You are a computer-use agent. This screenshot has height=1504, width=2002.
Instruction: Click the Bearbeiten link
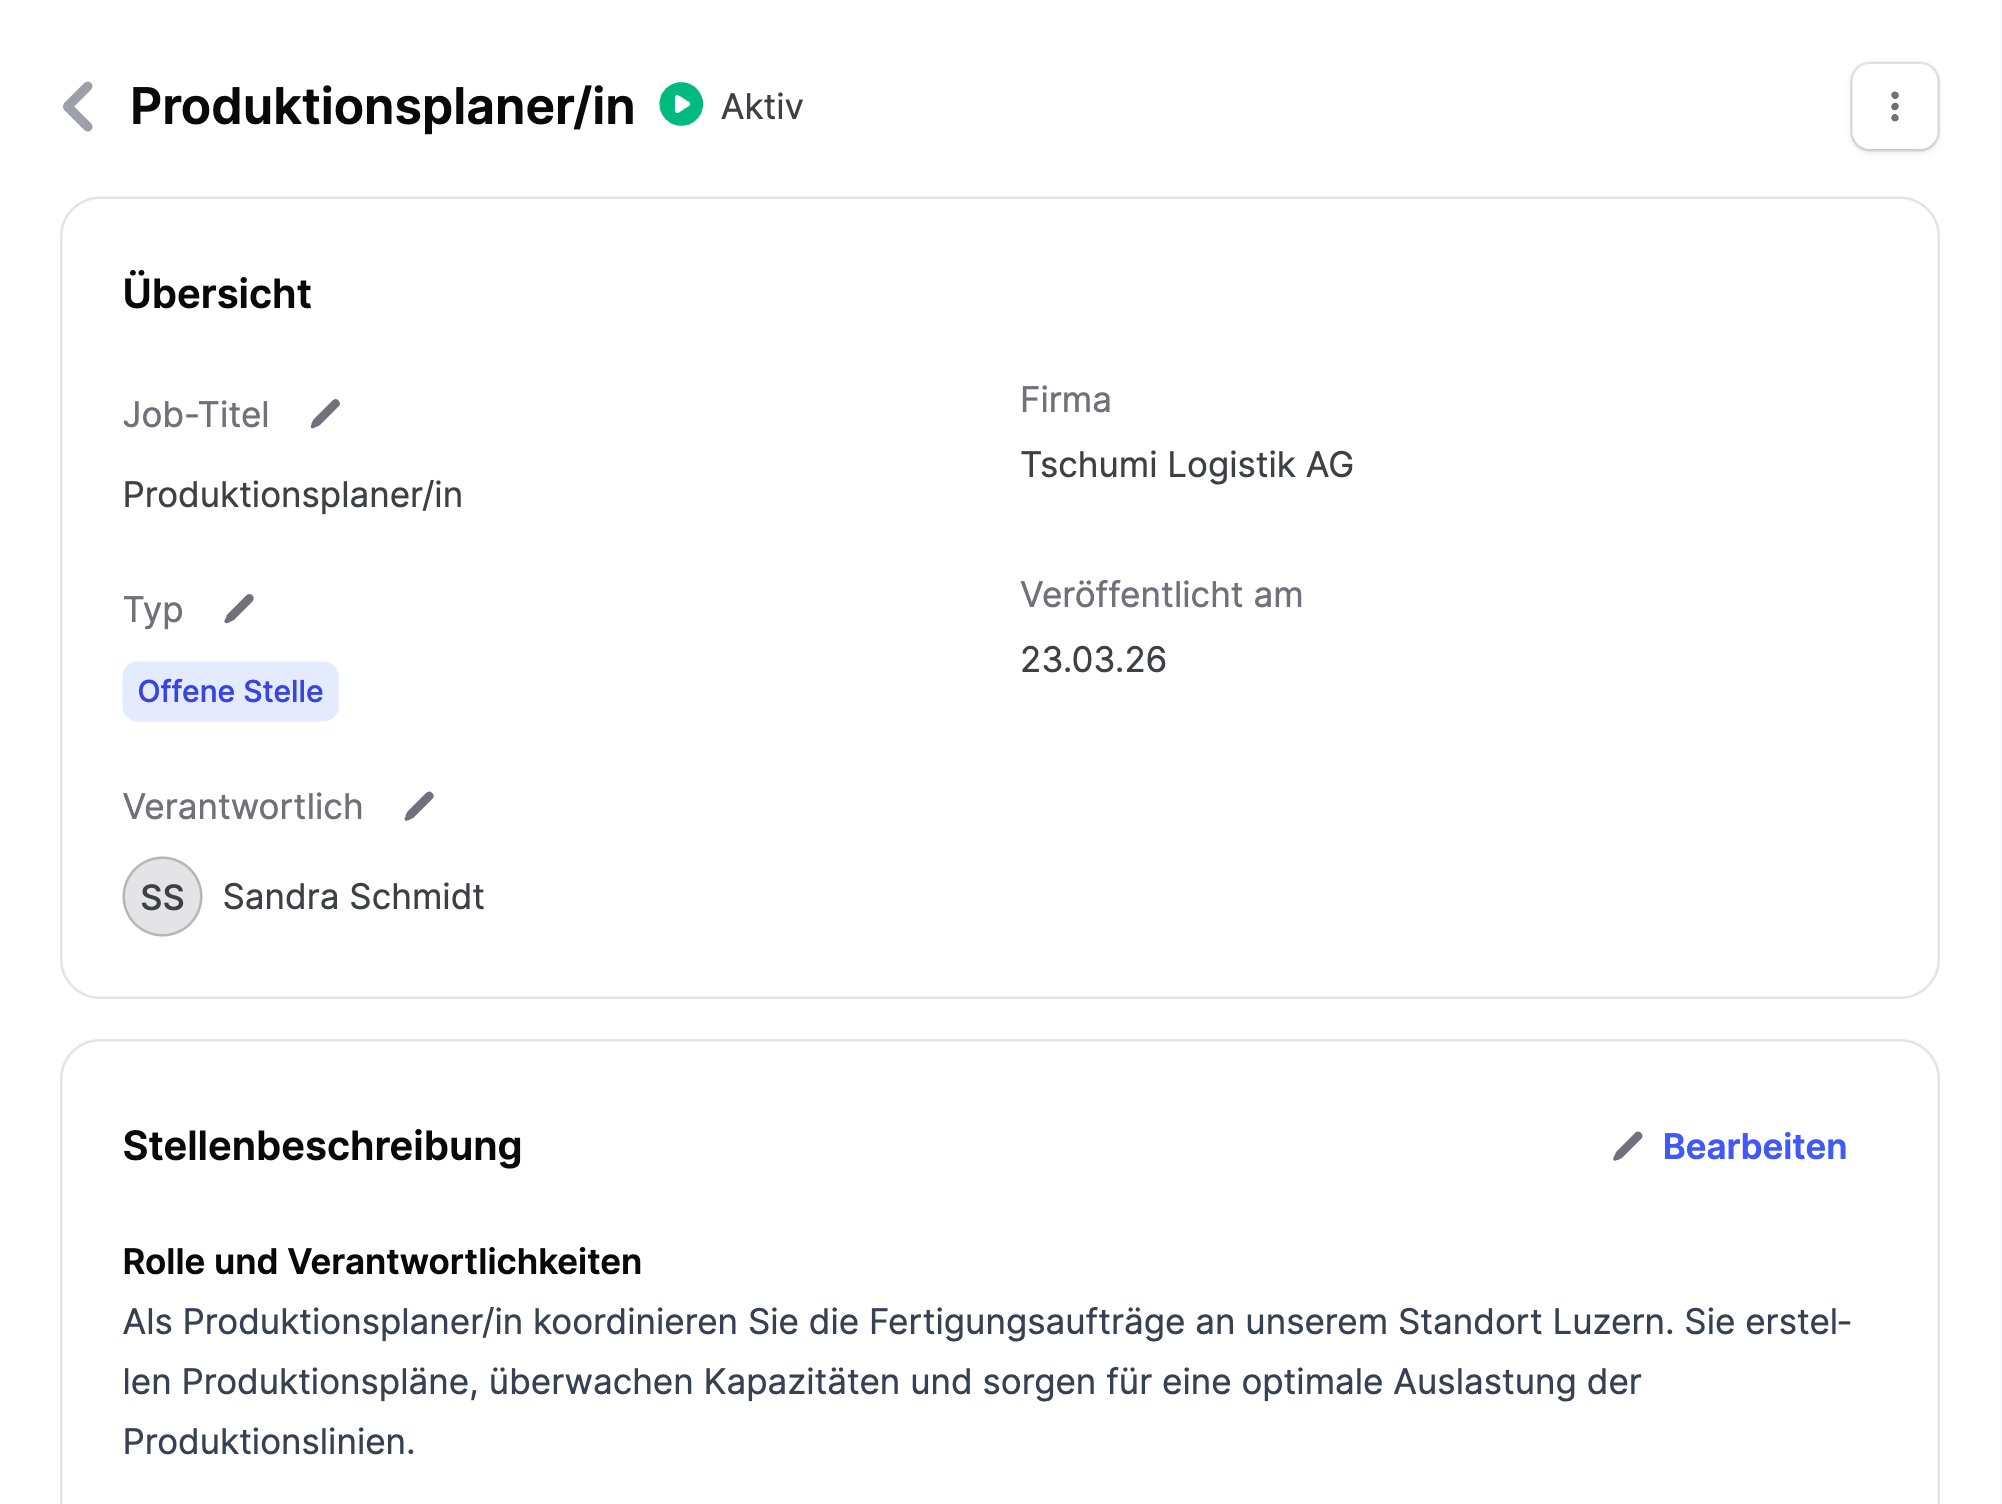point(1754,1146)
